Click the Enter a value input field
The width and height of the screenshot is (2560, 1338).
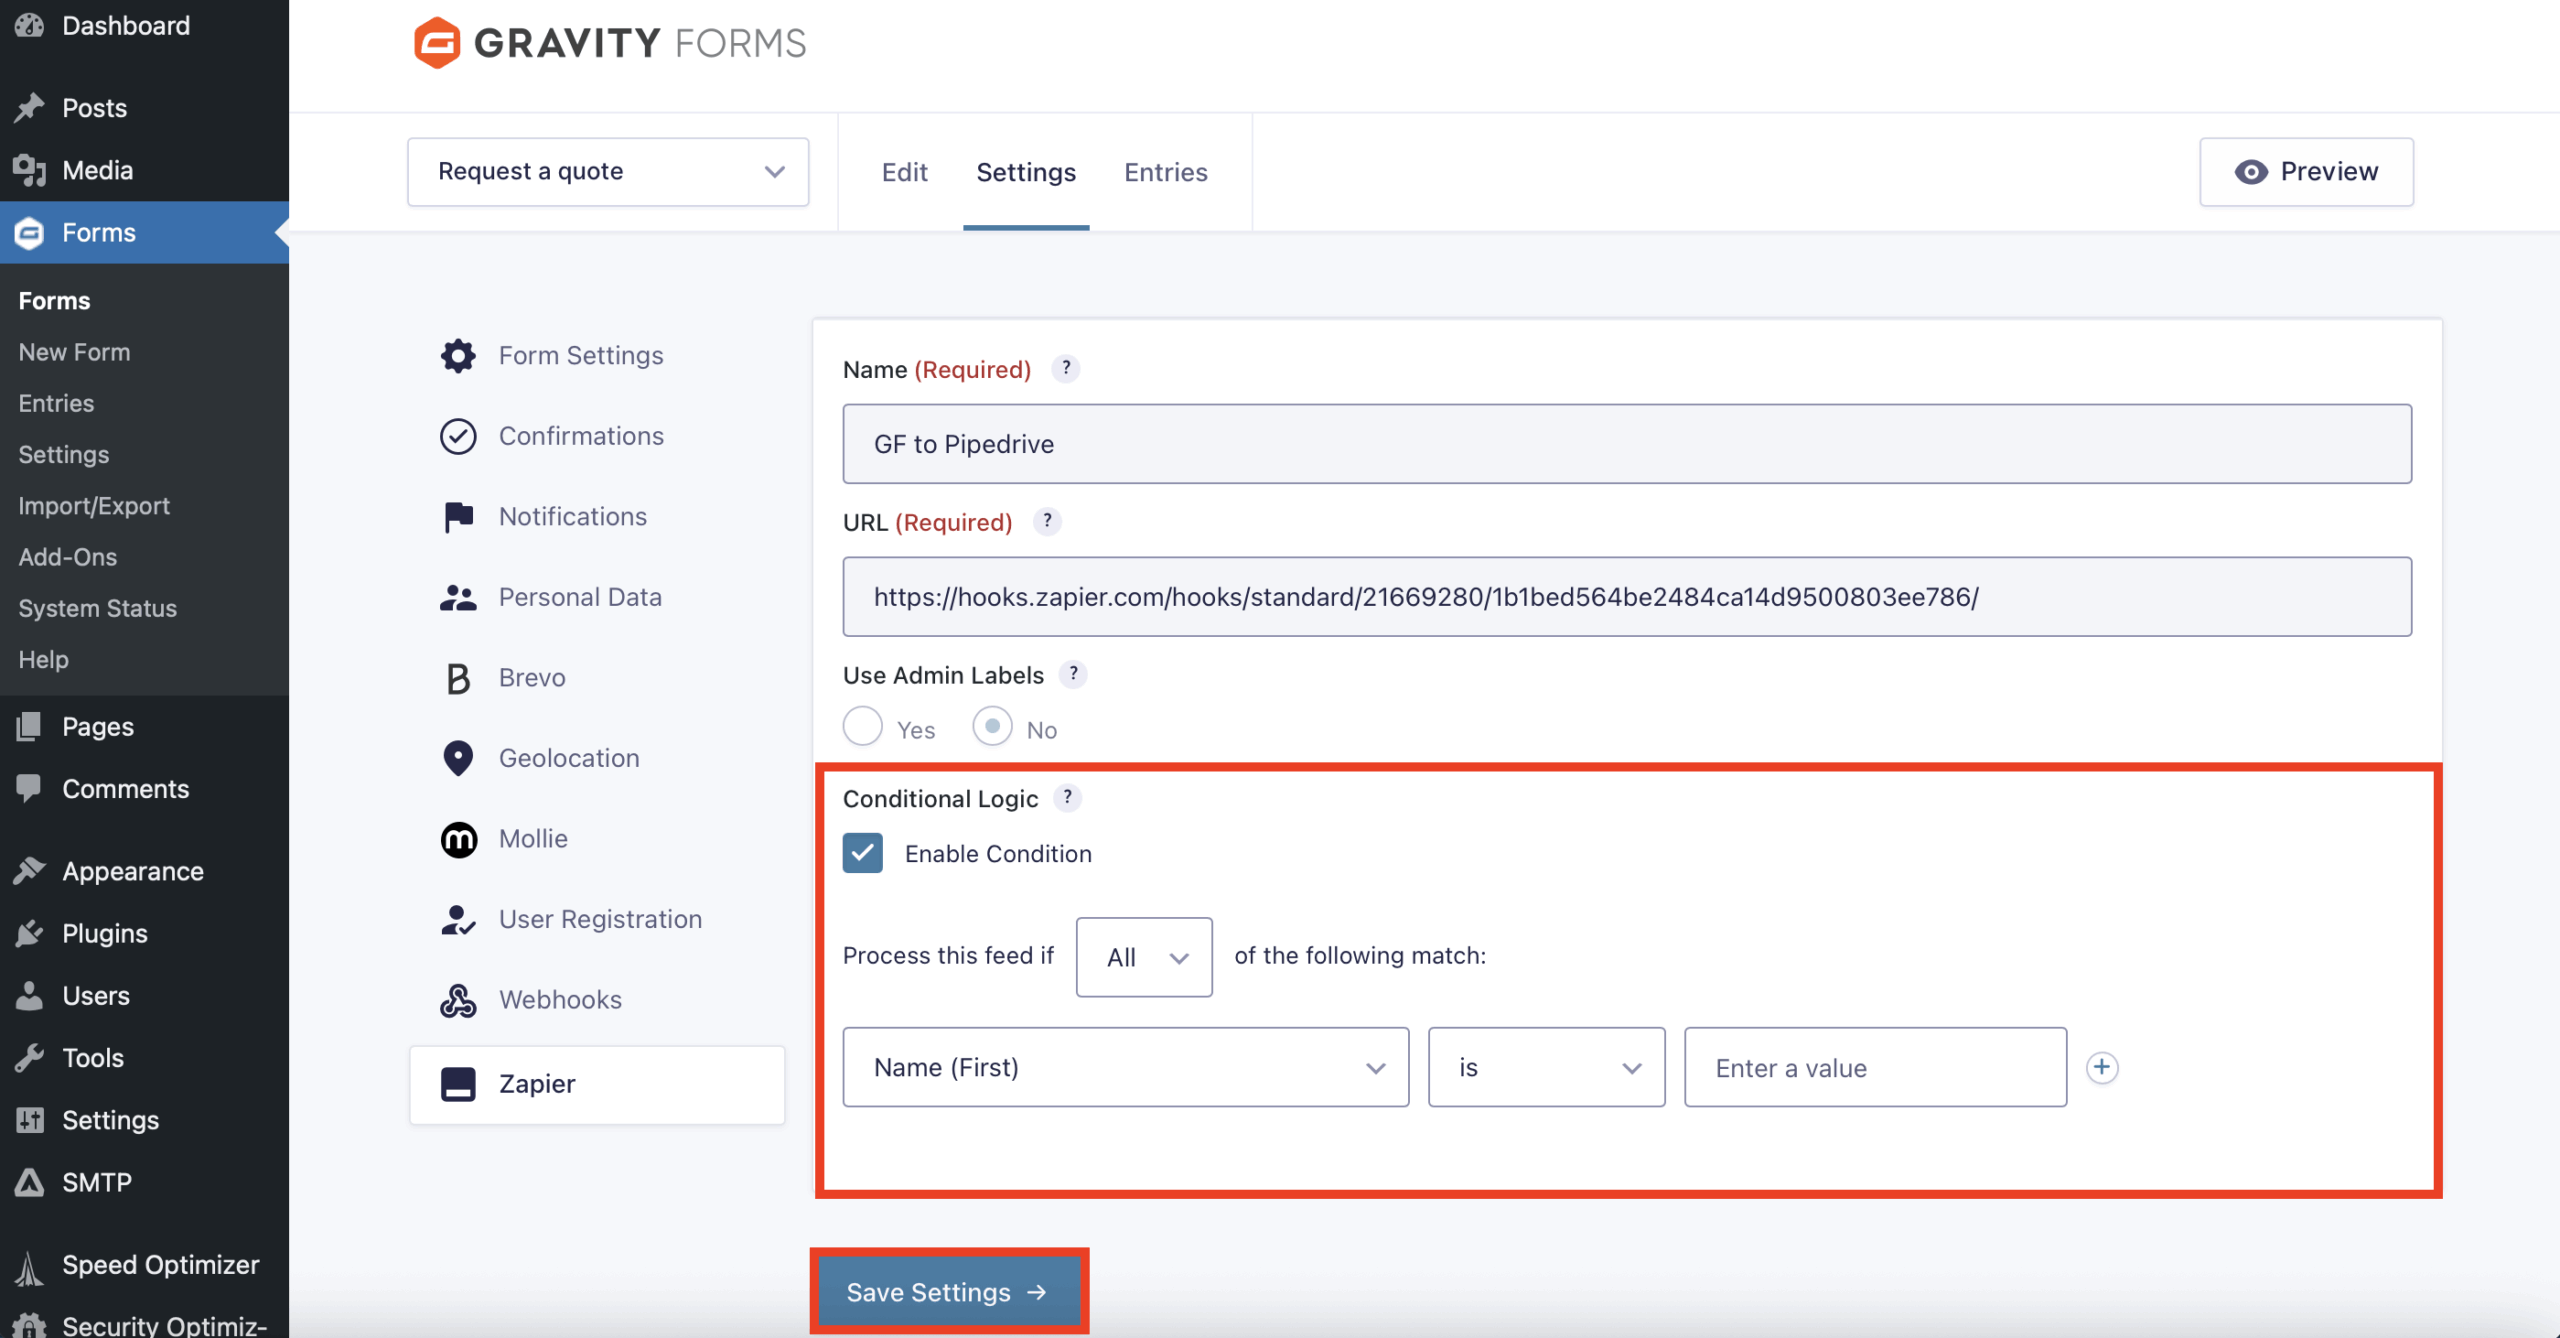tap(1875, 1067)
